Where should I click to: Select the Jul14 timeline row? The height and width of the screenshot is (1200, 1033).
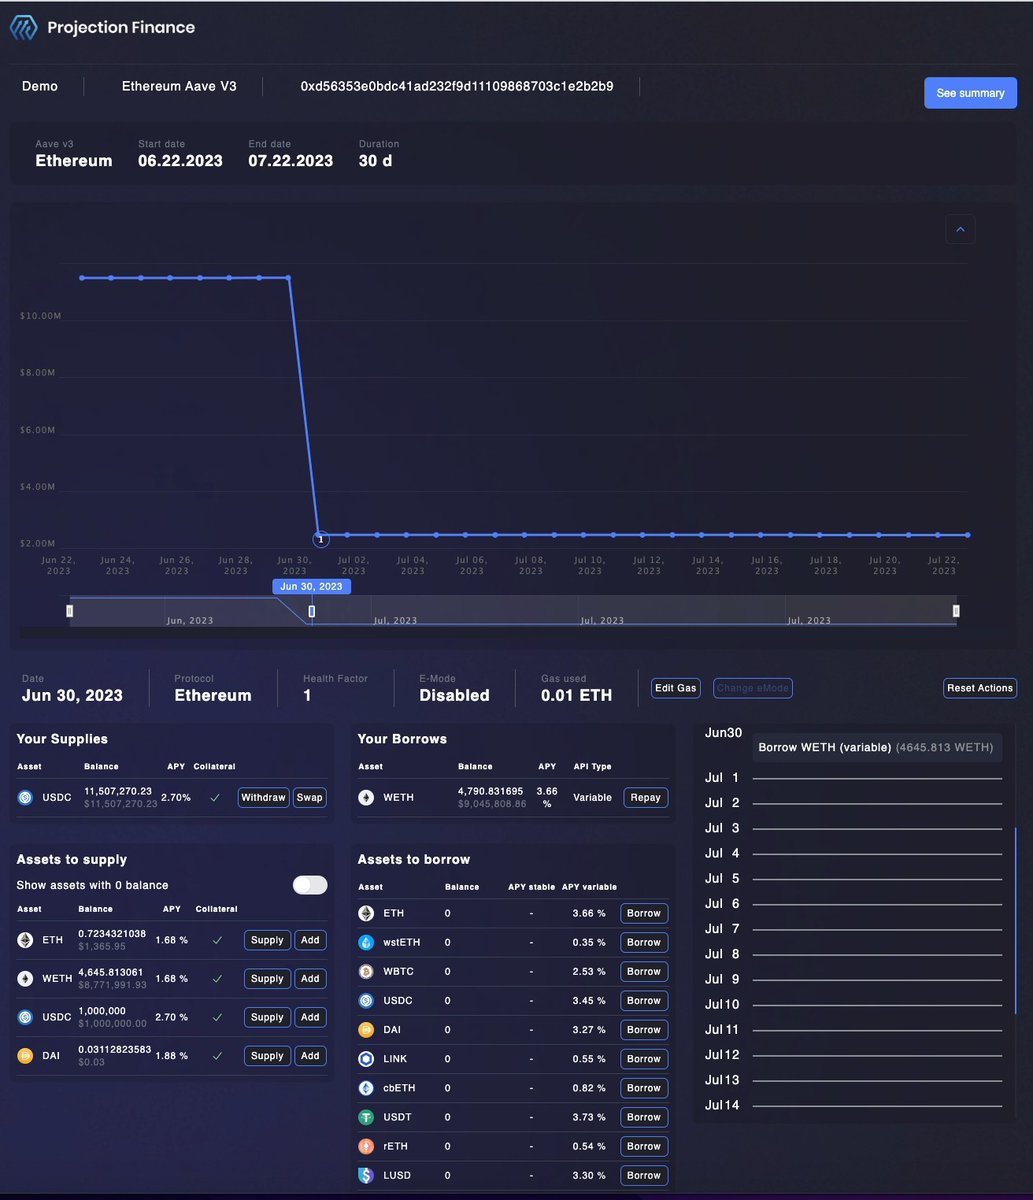[x=853, y=1106]
